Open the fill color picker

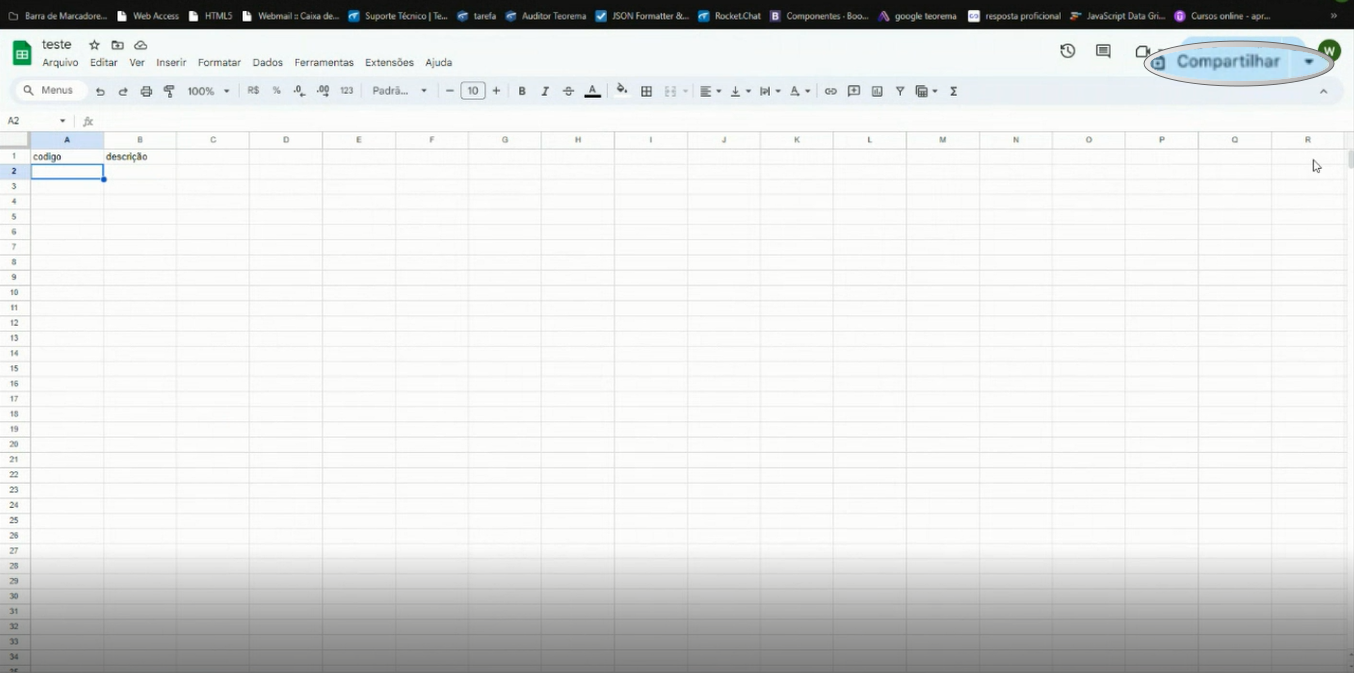622,90
